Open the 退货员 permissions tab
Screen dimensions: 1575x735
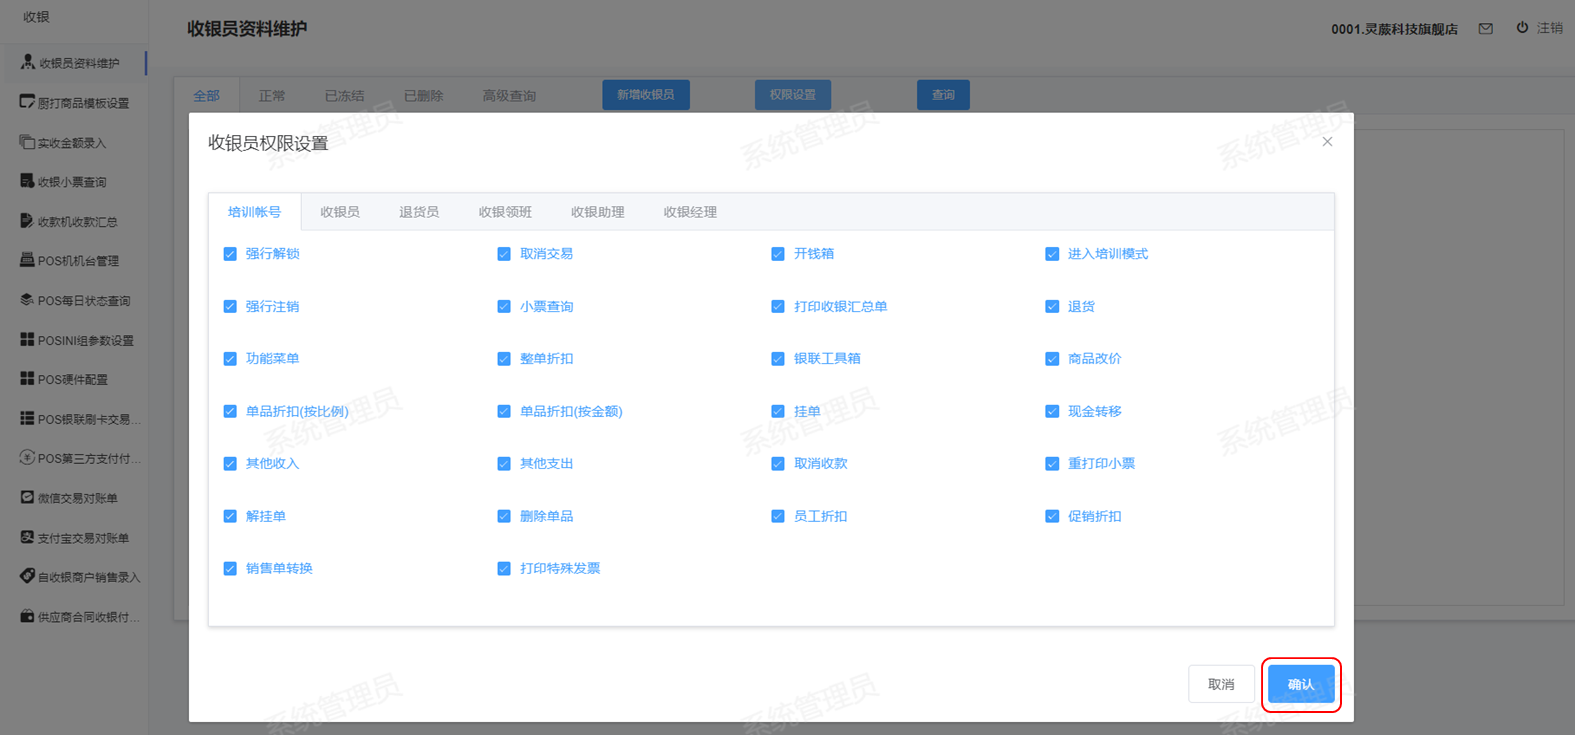point(419,212)
